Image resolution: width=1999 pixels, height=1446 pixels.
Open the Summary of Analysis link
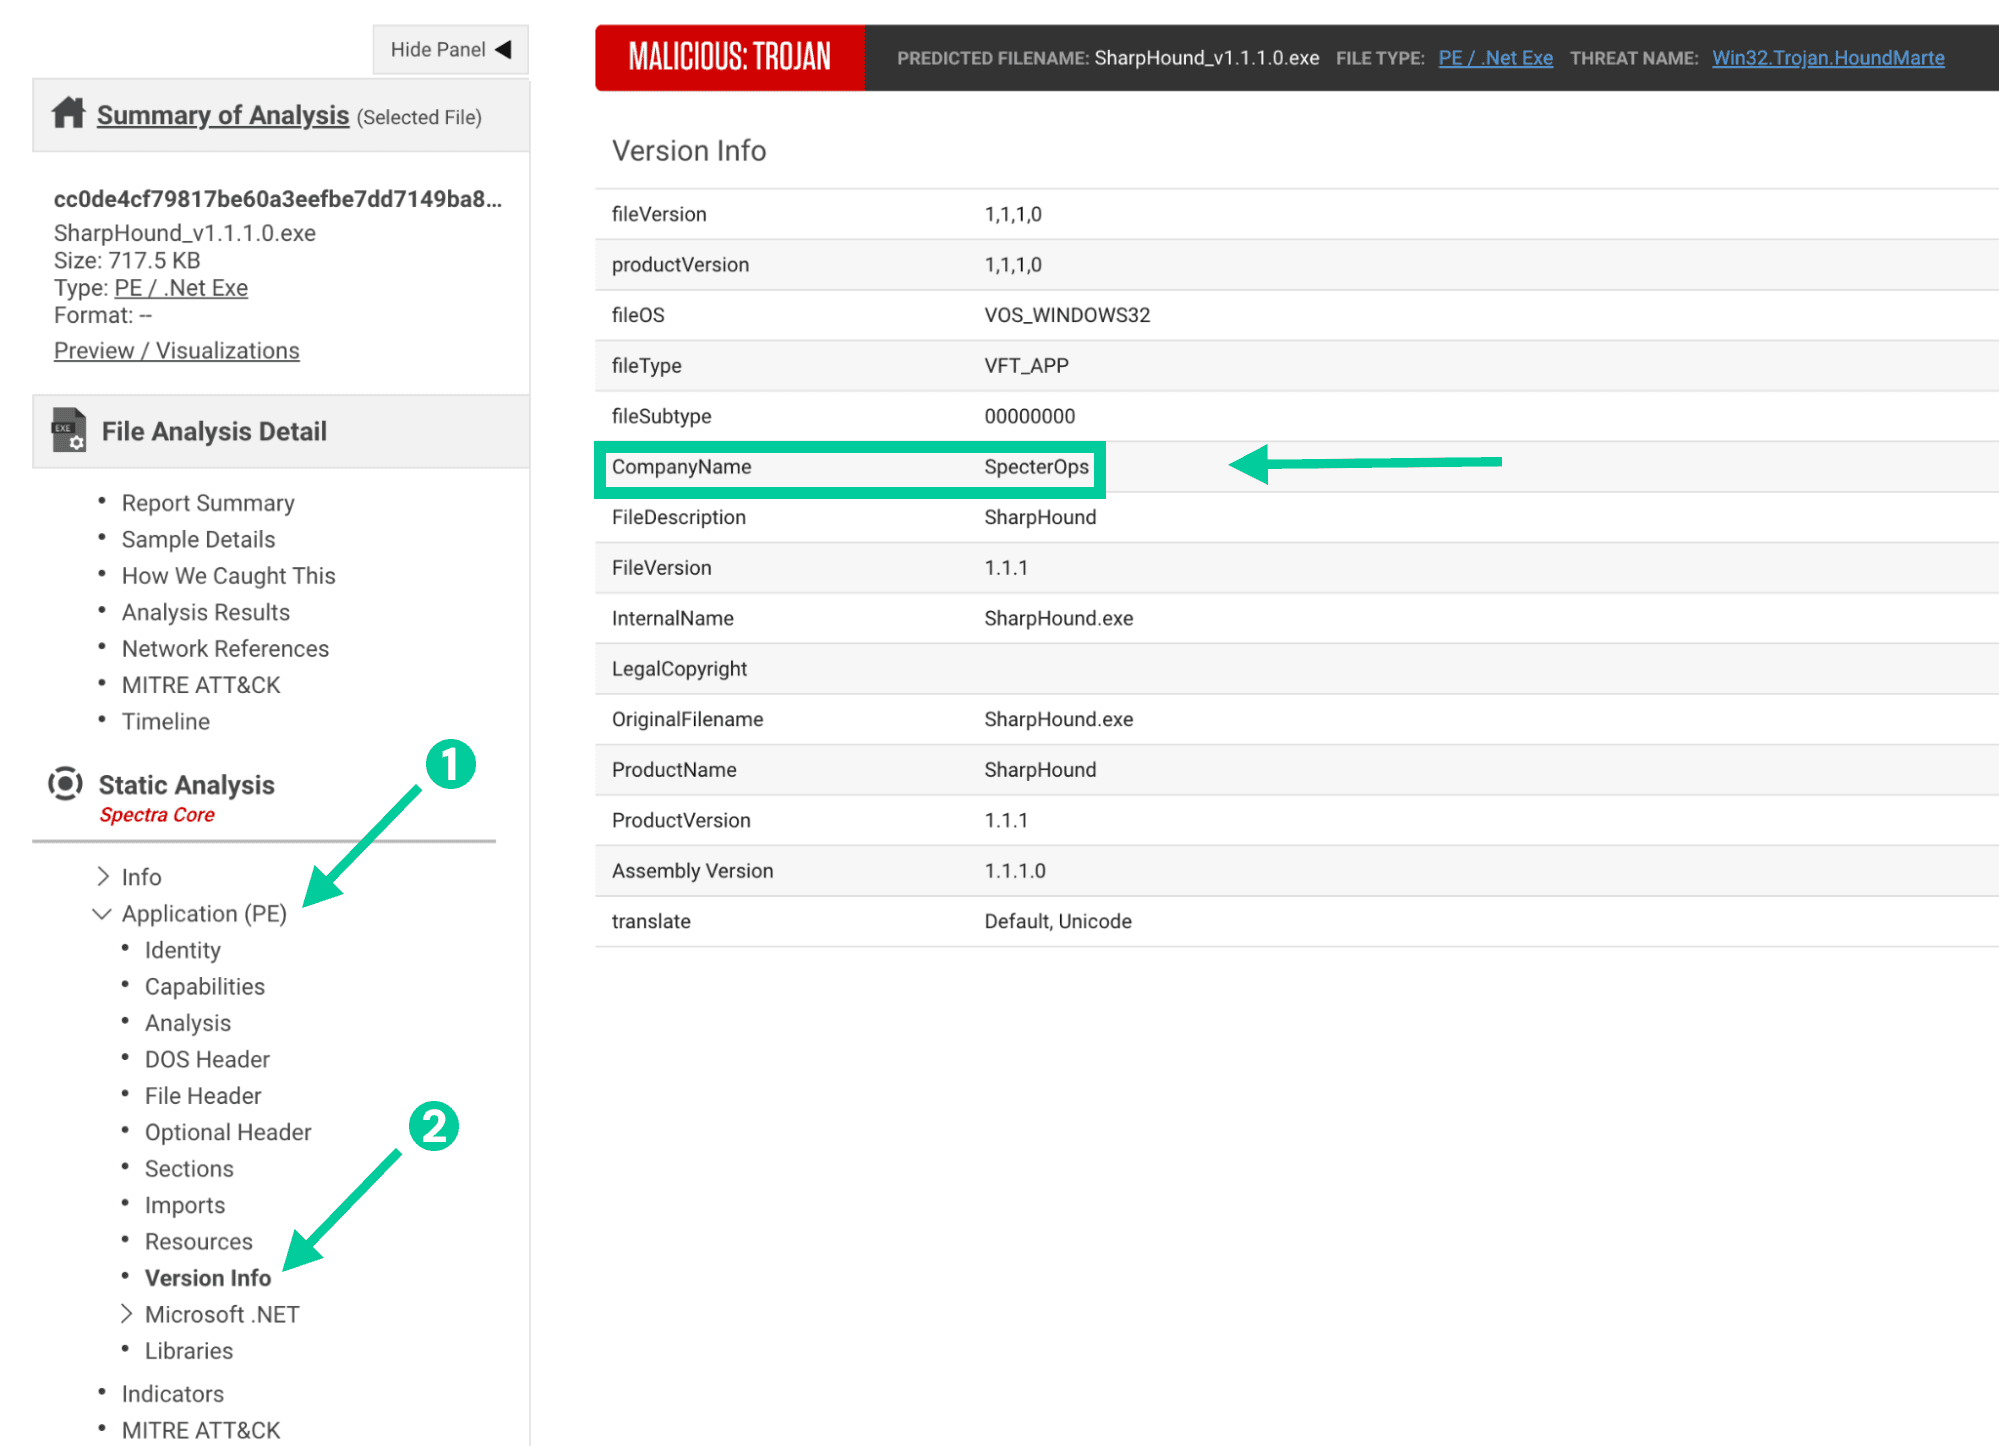coord(222,115)
